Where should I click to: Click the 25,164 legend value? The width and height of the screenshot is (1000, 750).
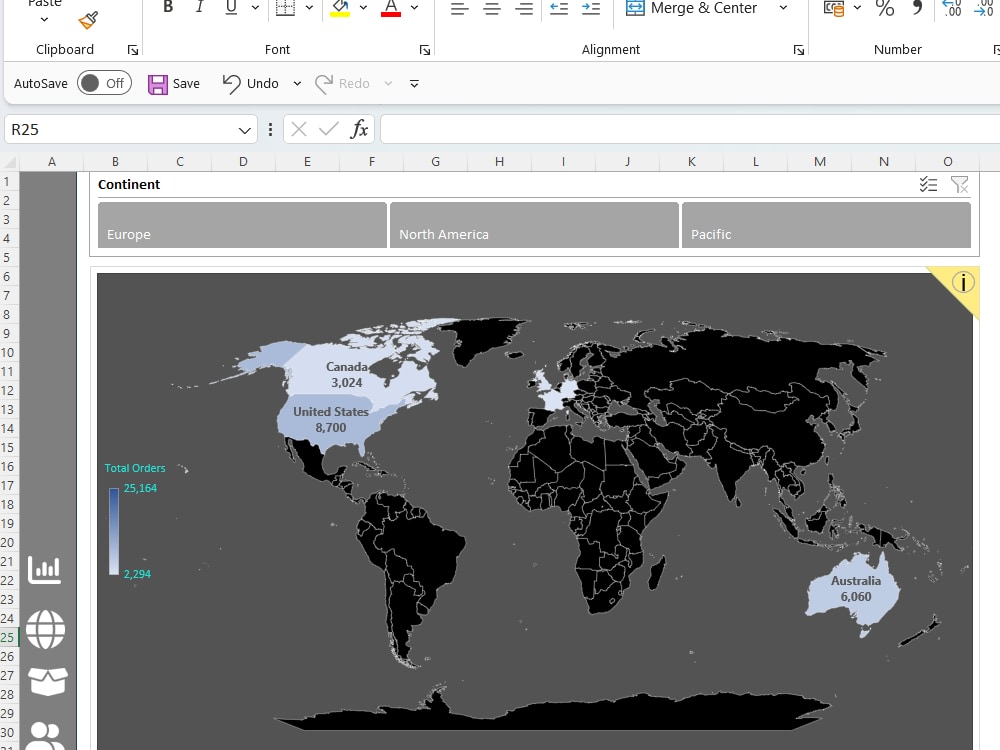140,488
